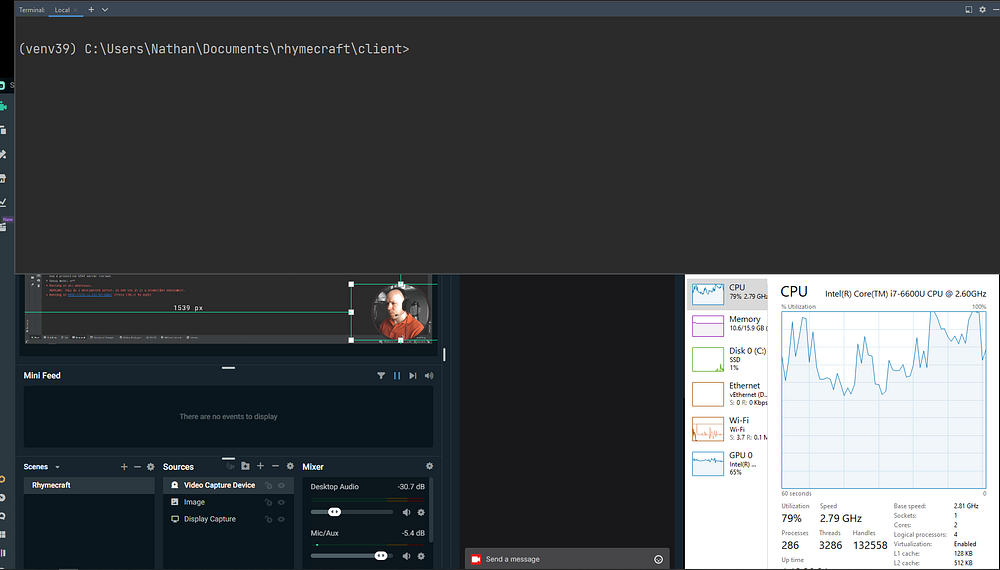
Task: Open Mixer advanced audio settings gear
Action: (x=429, y=466)
